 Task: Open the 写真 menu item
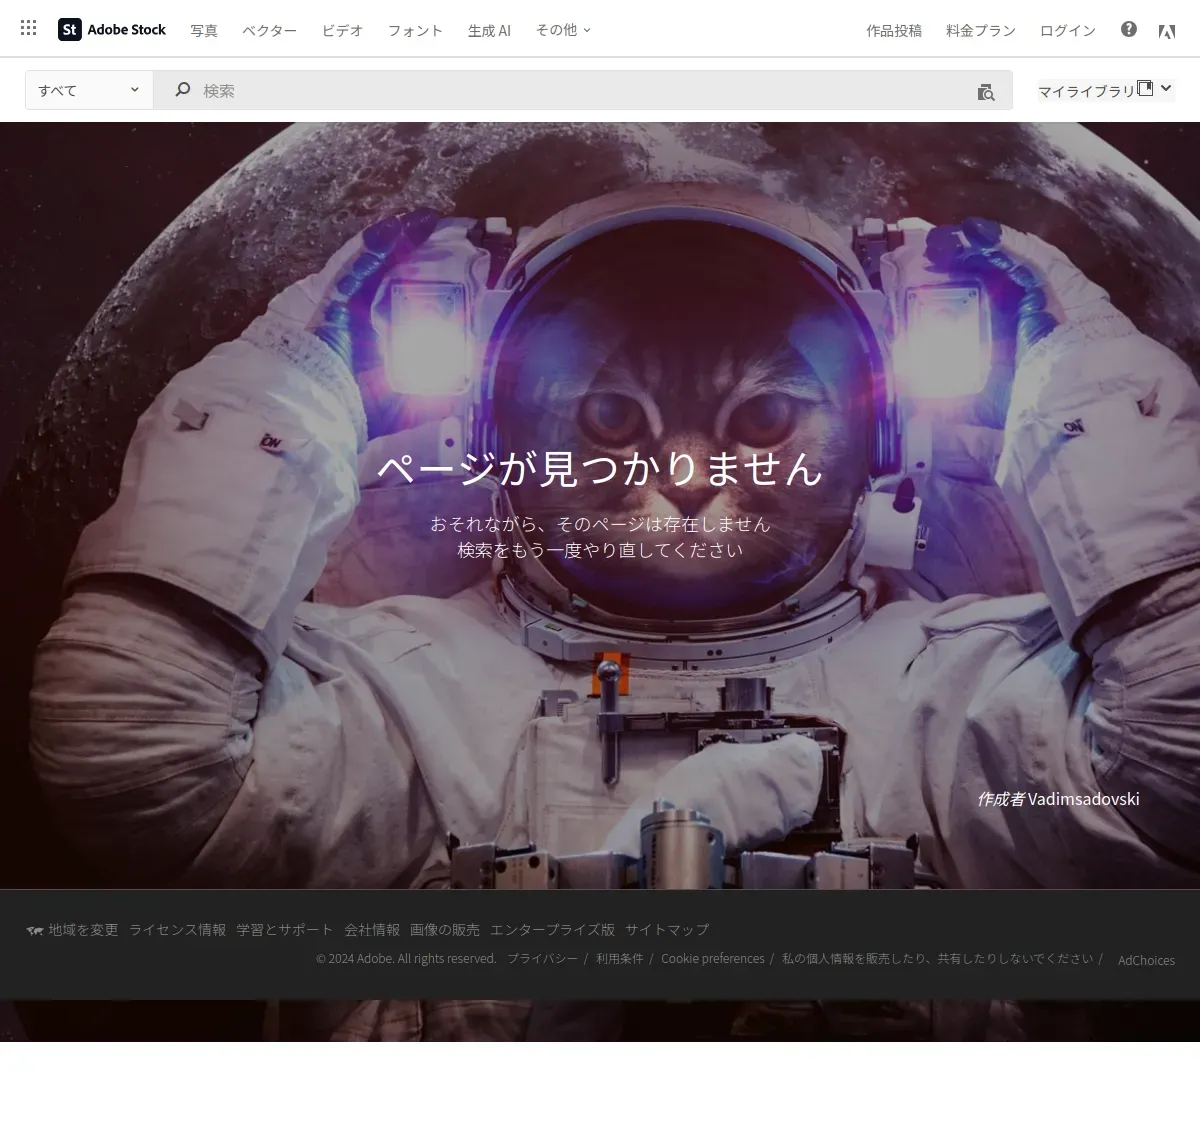tap(204, 31)
